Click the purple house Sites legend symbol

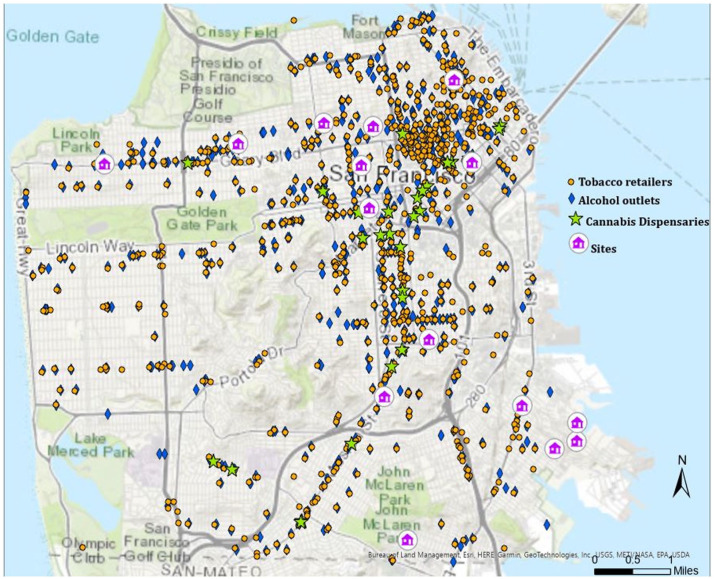[x=577, y=243]
